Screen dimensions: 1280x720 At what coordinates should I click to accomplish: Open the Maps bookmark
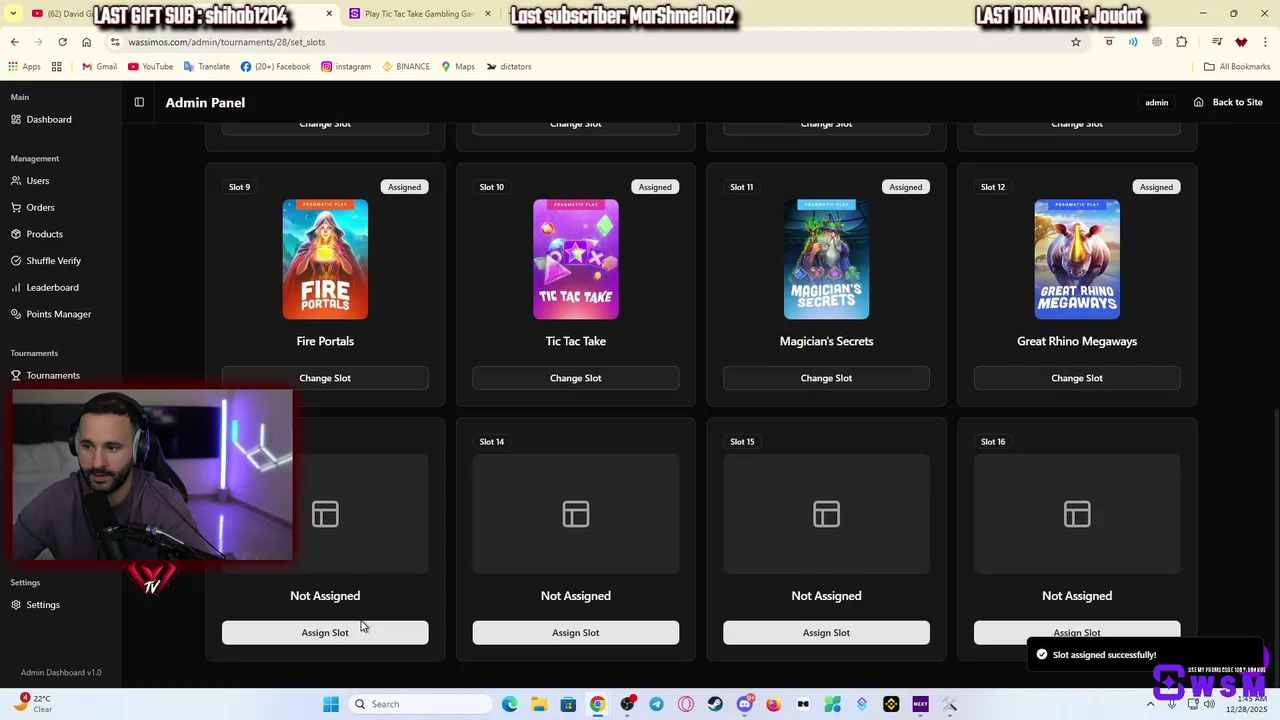tap(457, 67)
